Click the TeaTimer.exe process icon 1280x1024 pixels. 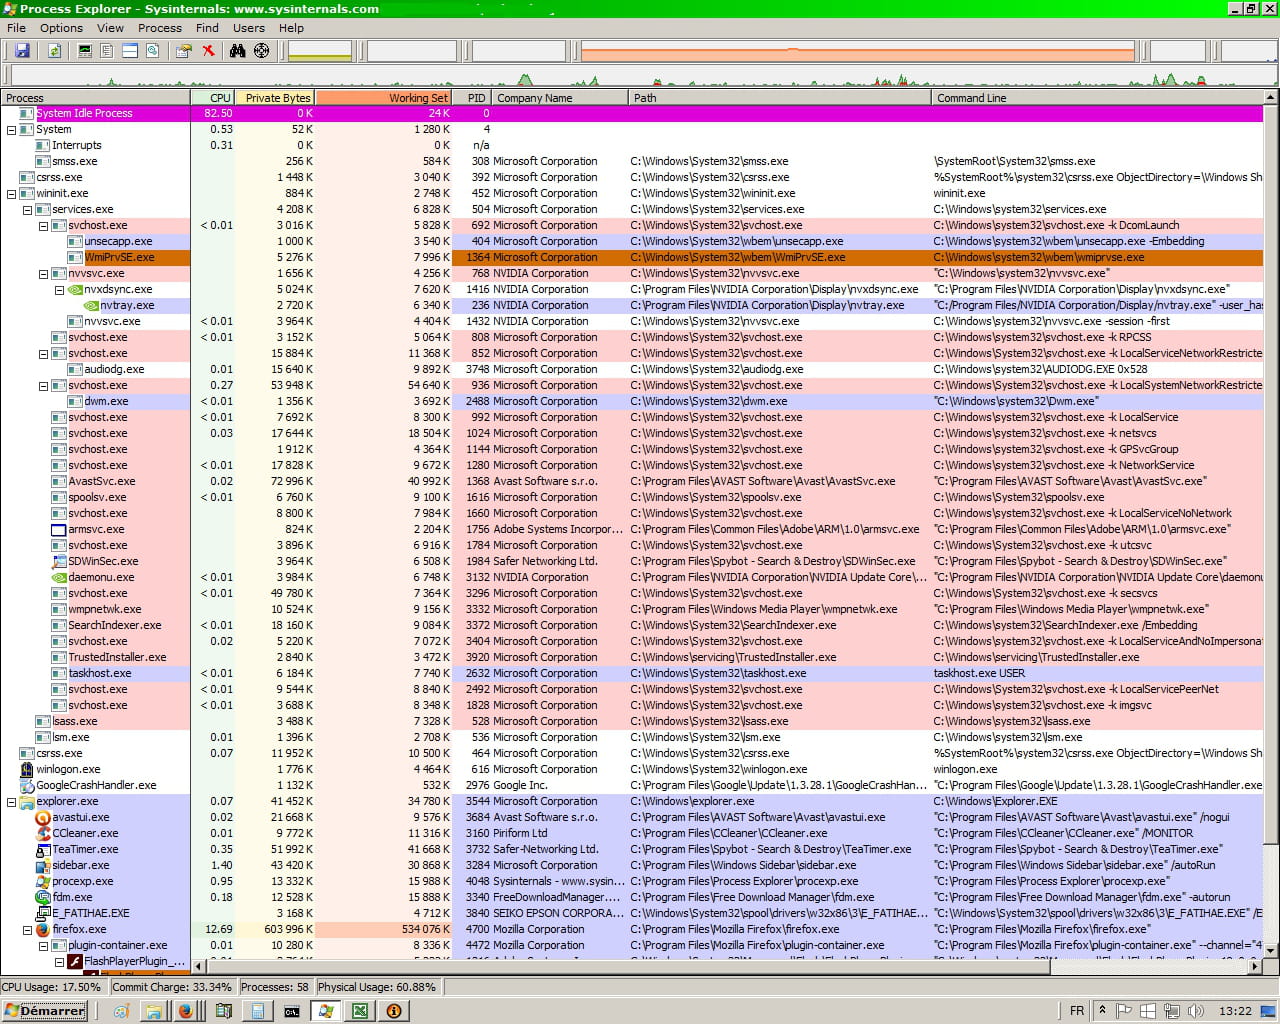[x=43, y=849]
